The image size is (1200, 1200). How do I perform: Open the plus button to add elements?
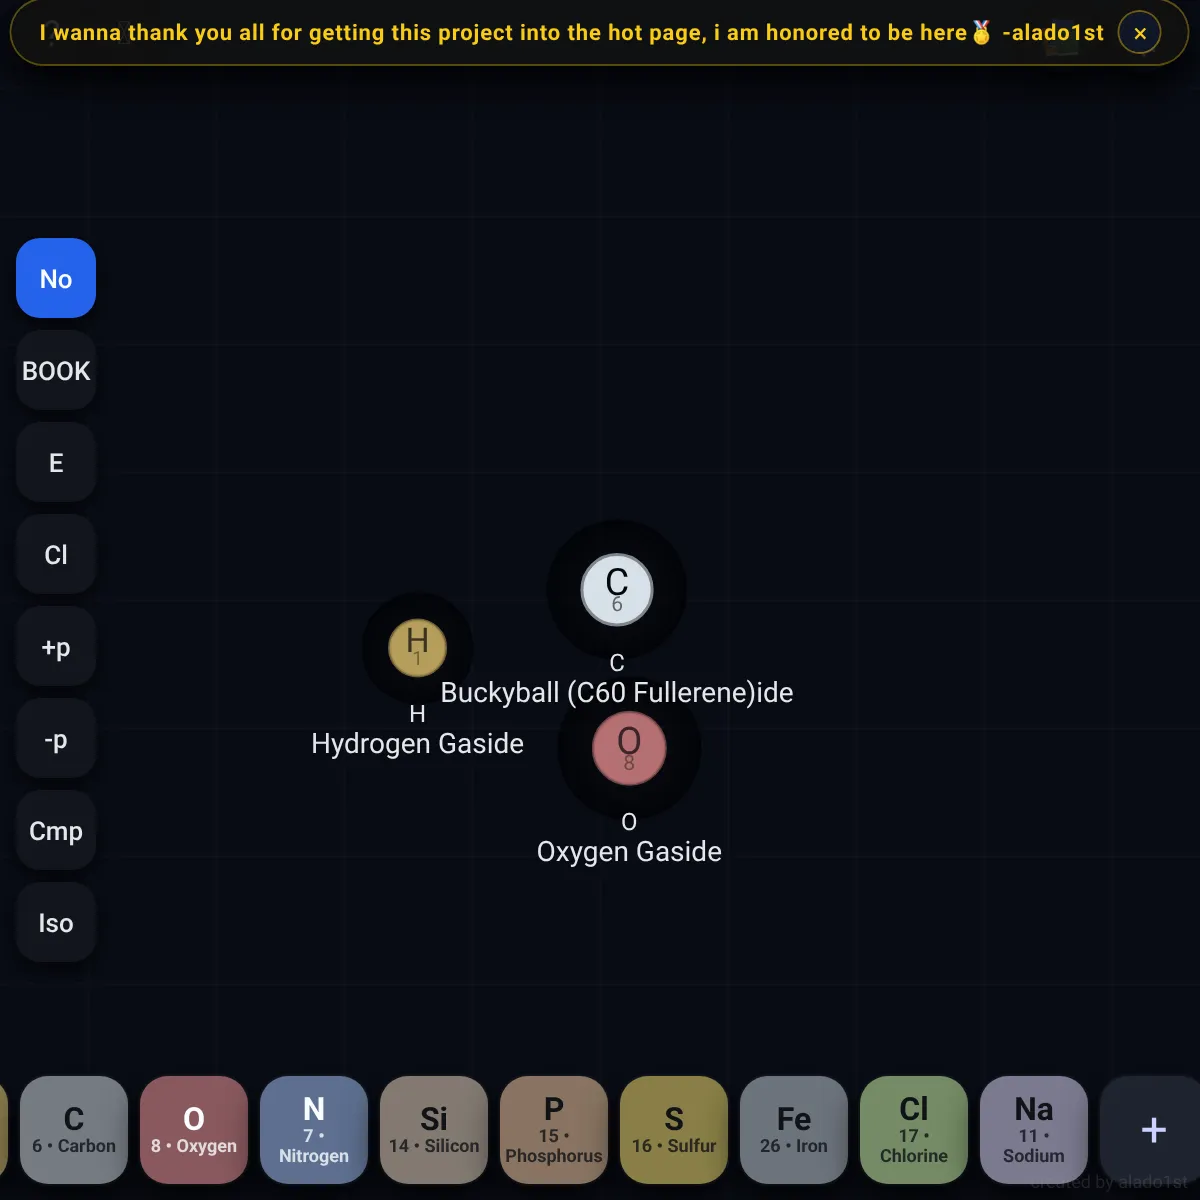point(1153,1130)
